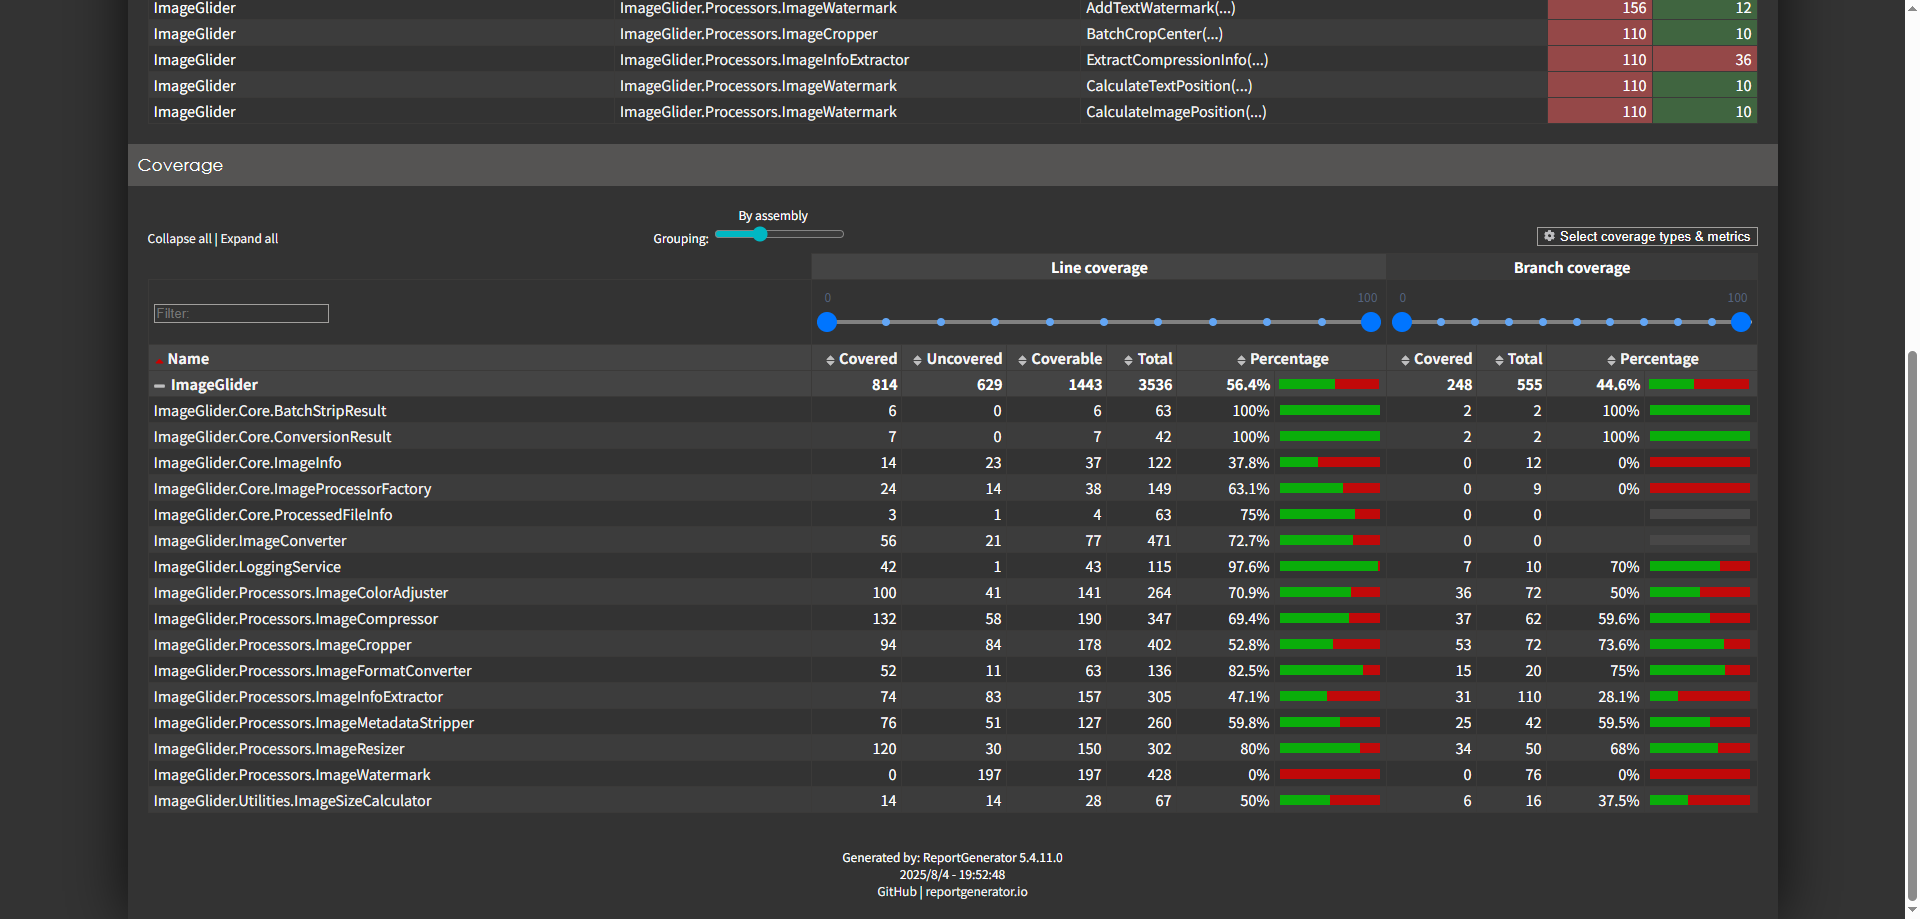The image size is (1920, 919).
Task: Sort the table by Name column
Action: [x=187, y=359]
